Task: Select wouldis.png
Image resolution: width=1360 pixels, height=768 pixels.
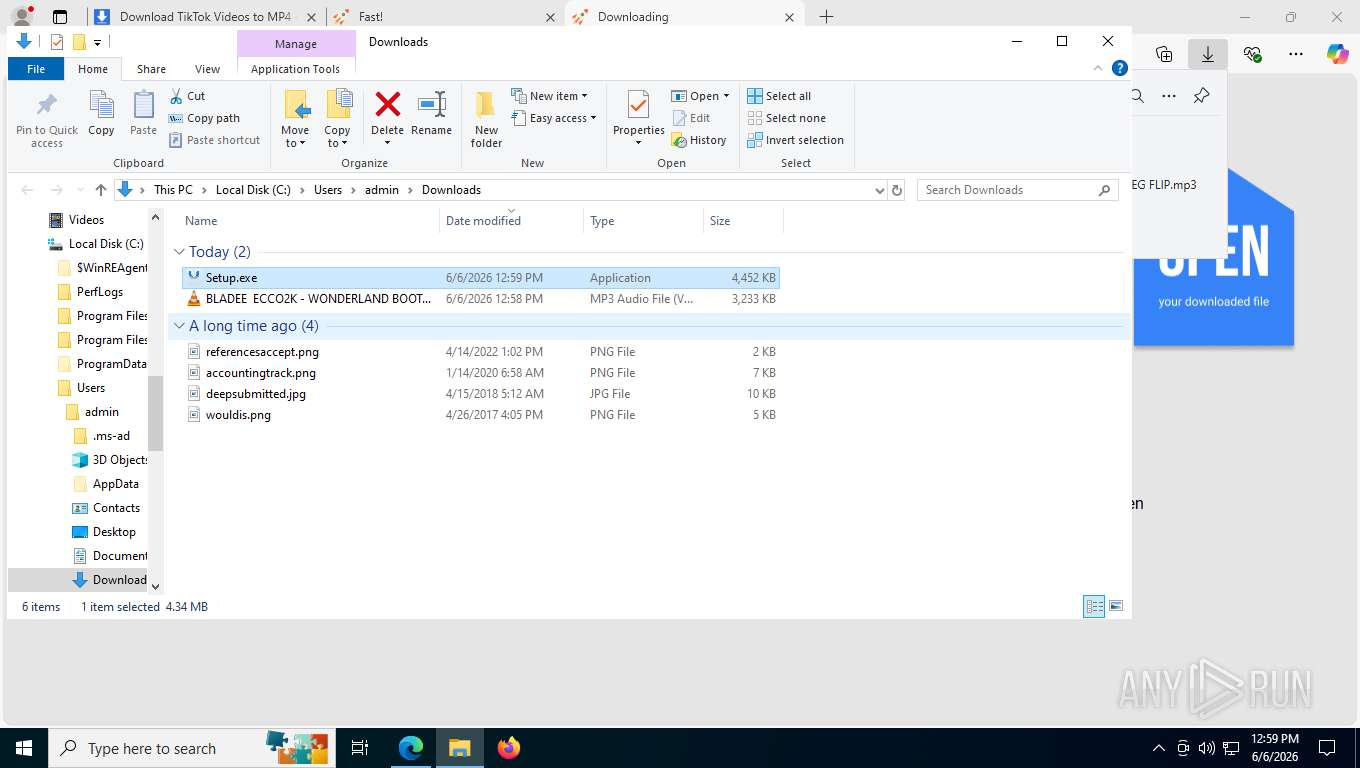Action: click(x=480, y=415)
